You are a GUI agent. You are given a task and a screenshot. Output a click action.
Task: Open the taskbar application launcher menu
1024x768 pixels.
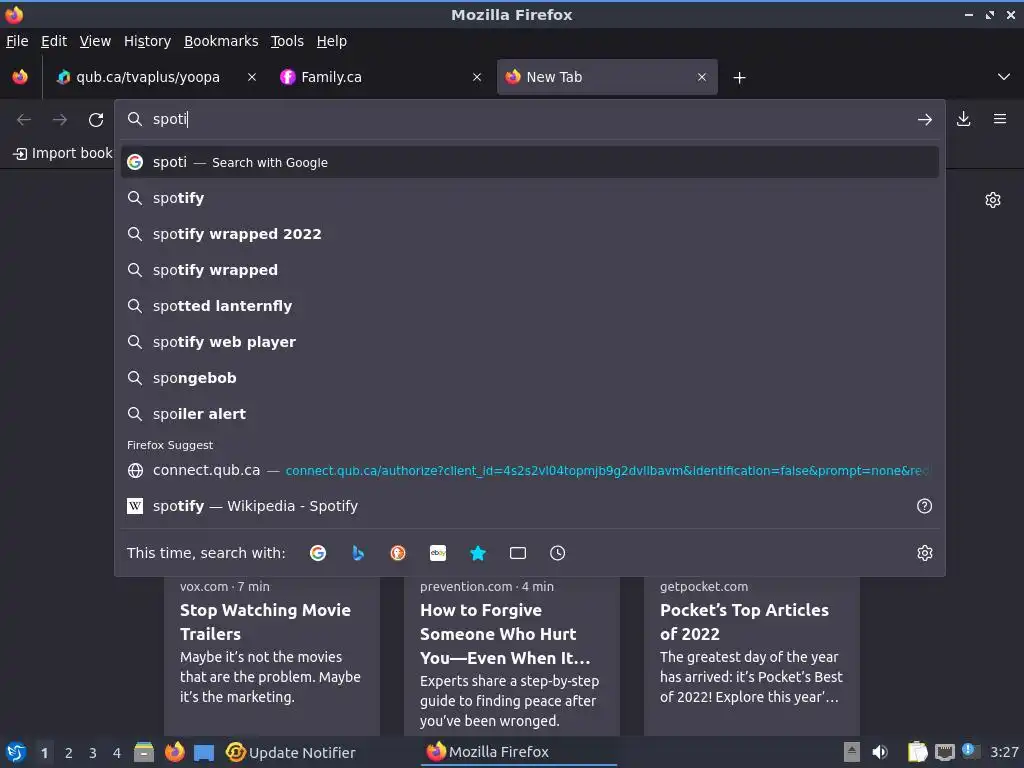(16, 752)
